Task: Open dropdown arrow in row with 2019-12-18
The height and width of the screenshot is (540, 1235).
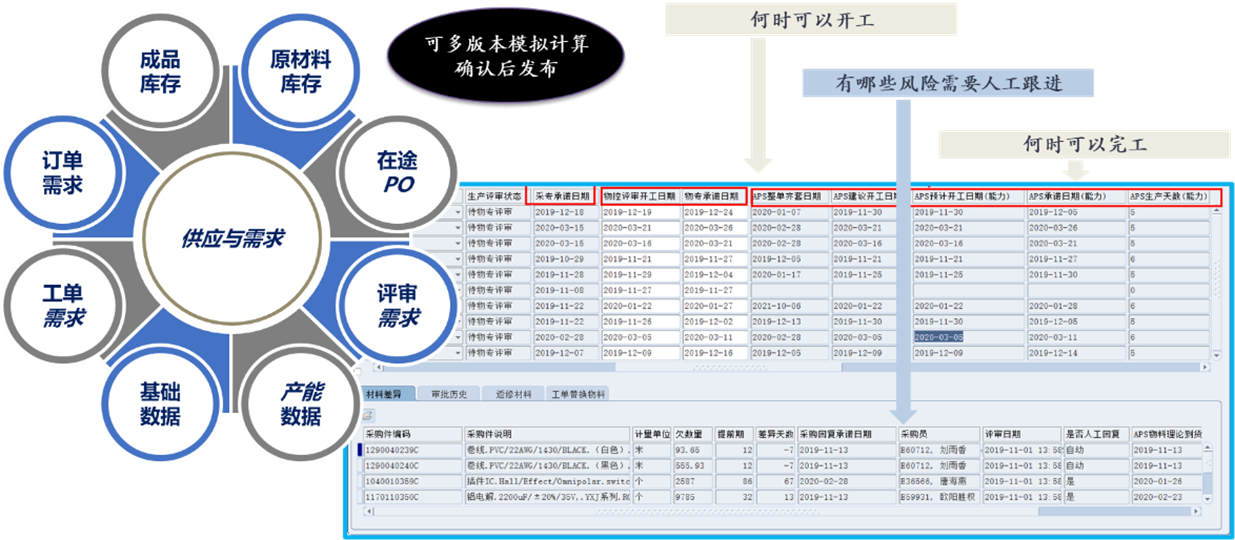Action: [x=459, y=212]
